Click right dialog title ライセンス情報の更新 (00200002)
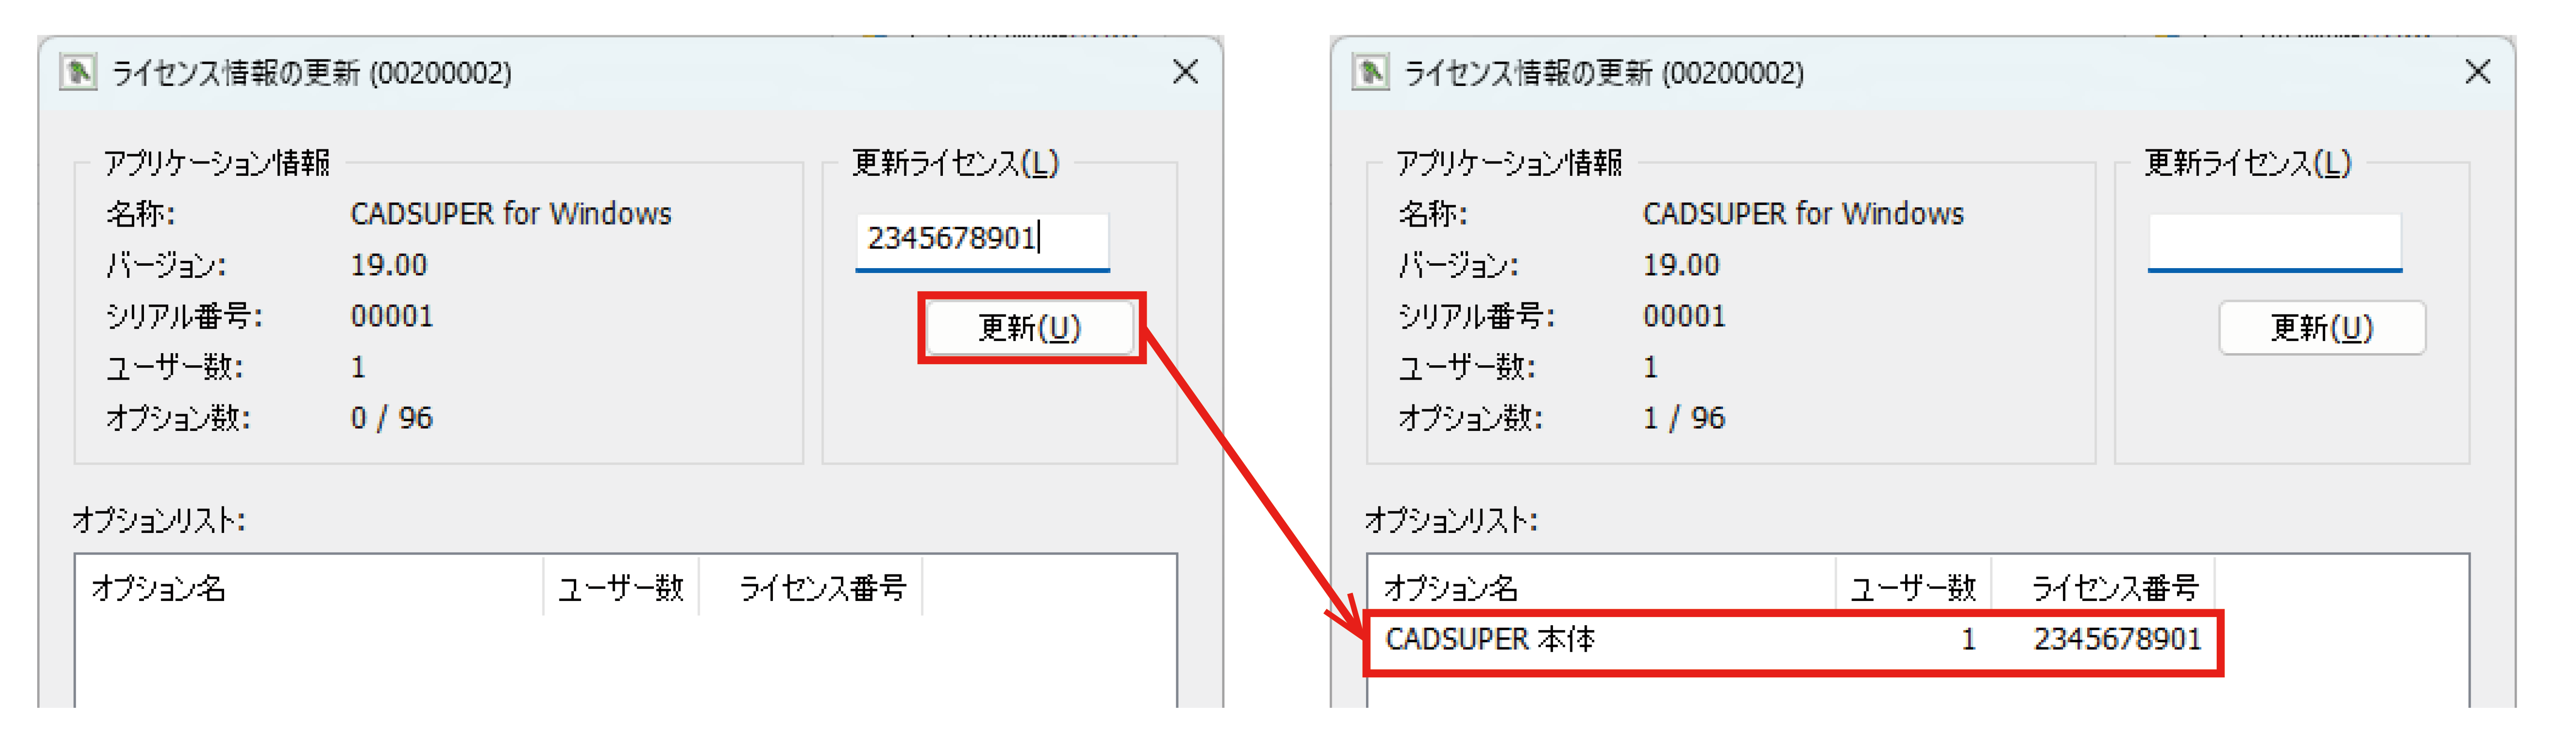The width and height of the screenshot is (2576, 745). pyautogui.click(x=1604, y=73)
